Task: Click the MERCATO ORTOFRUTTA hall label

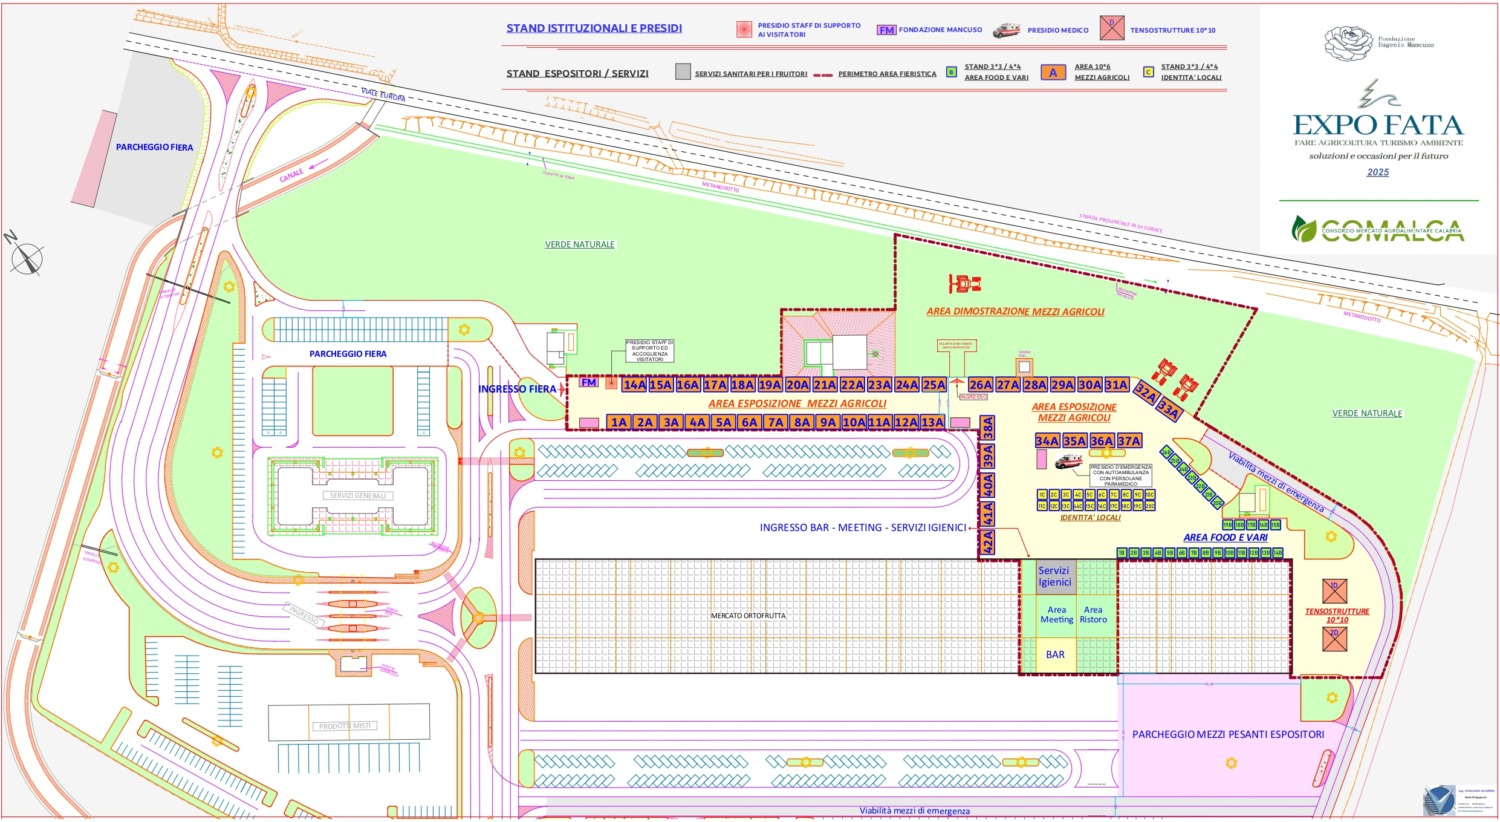Action: click(748, 616)
